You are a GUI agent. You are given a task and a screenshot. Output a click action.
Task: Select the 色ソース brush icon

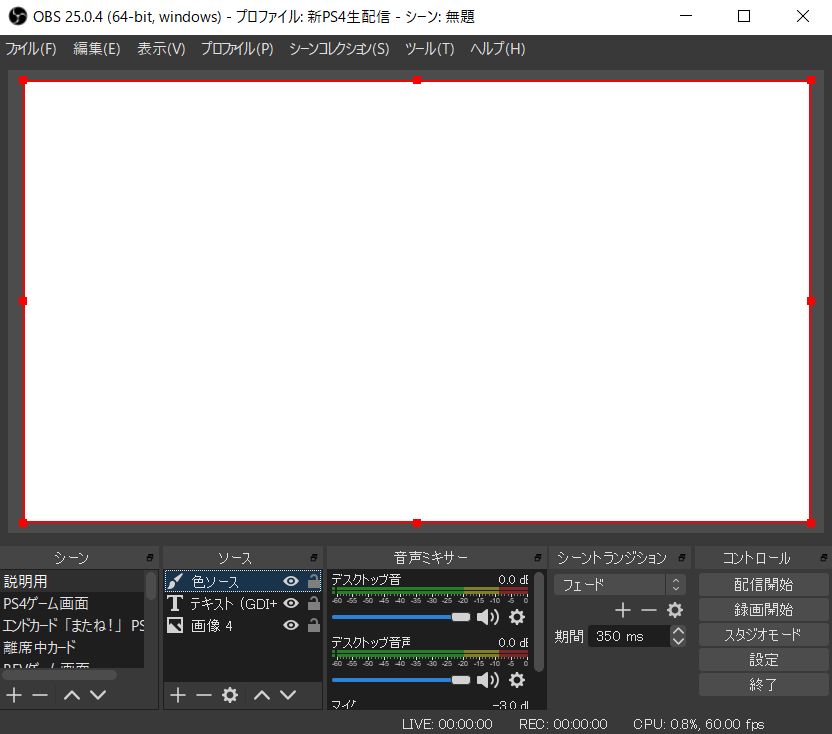point(175,581)
